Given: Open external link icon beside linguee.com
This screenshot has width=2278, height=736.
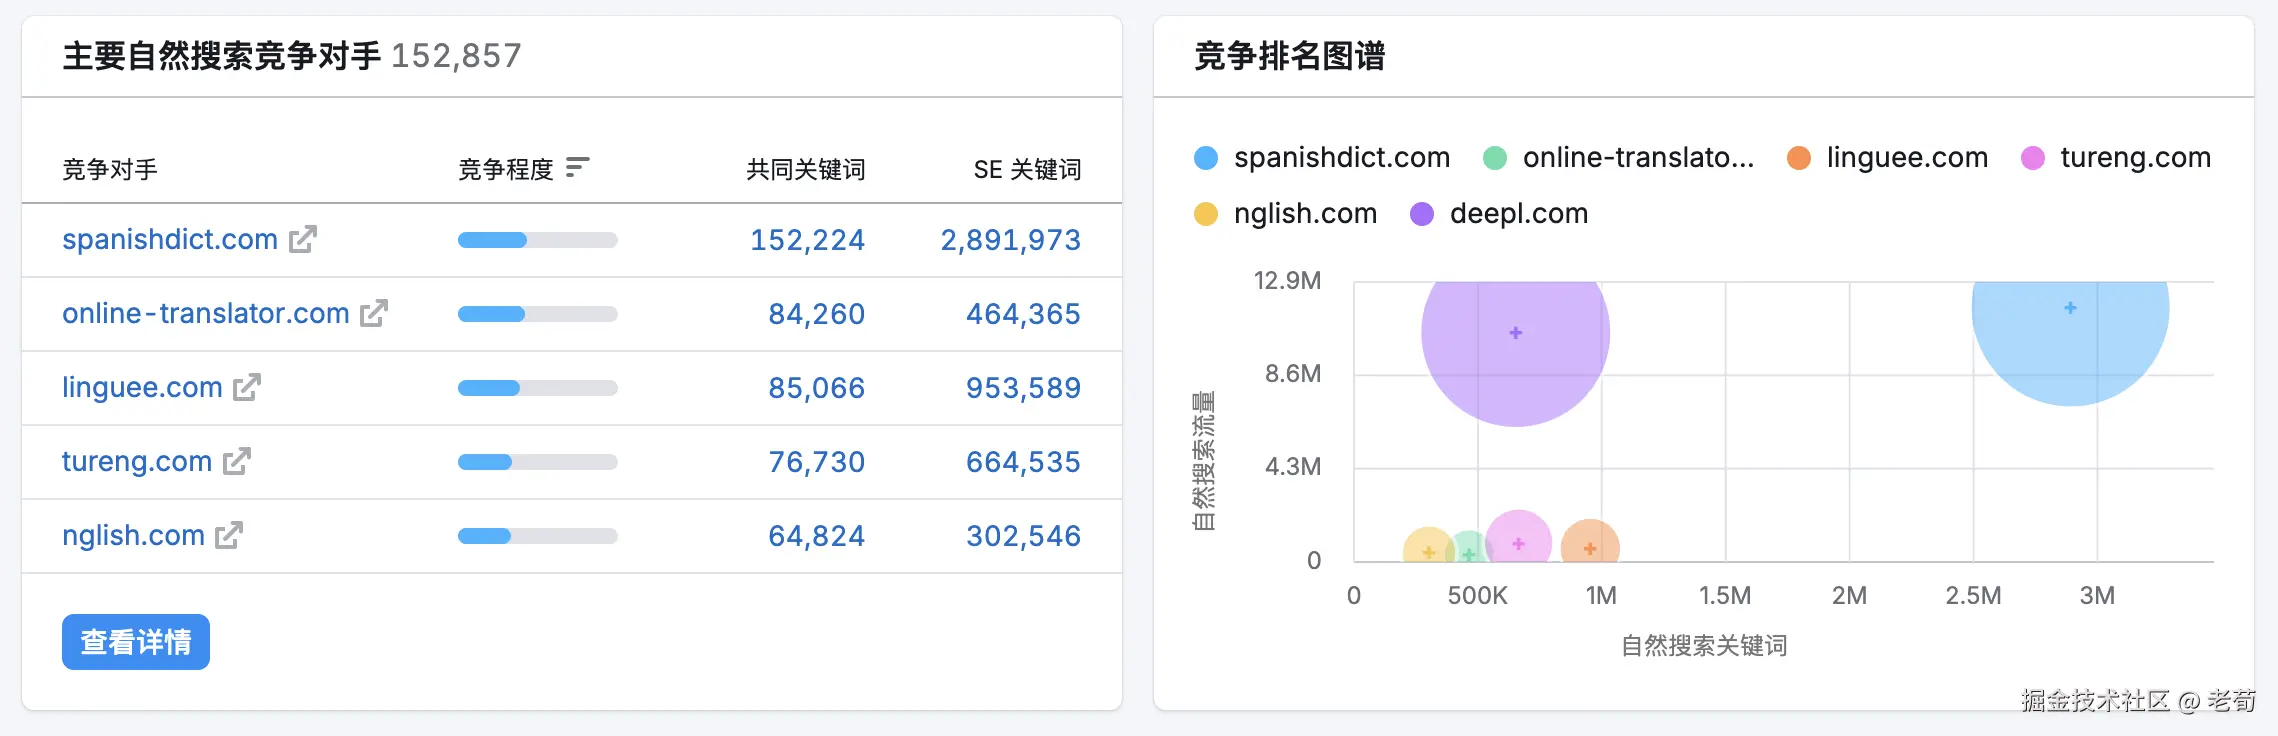Looking at the screenshot, I should 247,387.
